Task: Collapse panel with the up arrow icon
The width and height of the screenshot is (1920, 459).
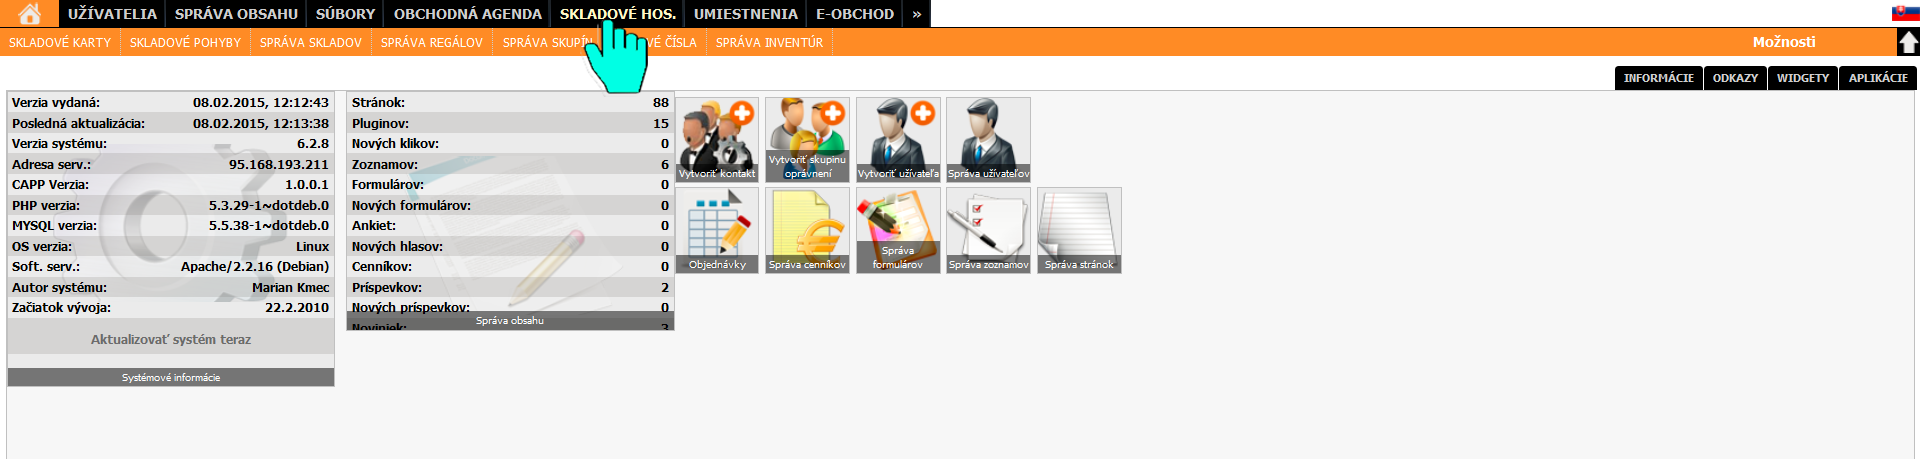Action: [x=1908, y=42]
